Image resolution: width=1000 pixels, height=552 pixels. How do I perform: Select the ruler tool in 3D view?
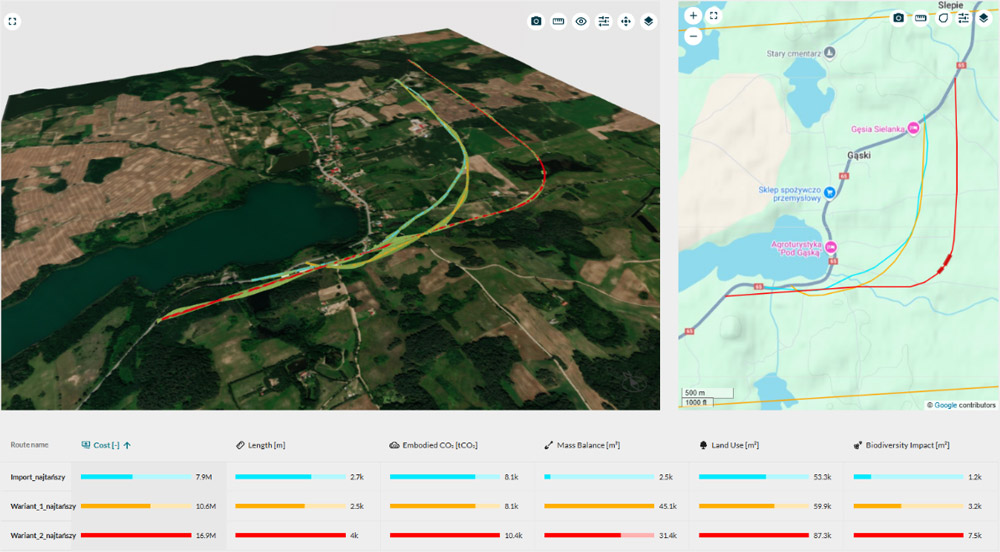click(x=558, y=22)
